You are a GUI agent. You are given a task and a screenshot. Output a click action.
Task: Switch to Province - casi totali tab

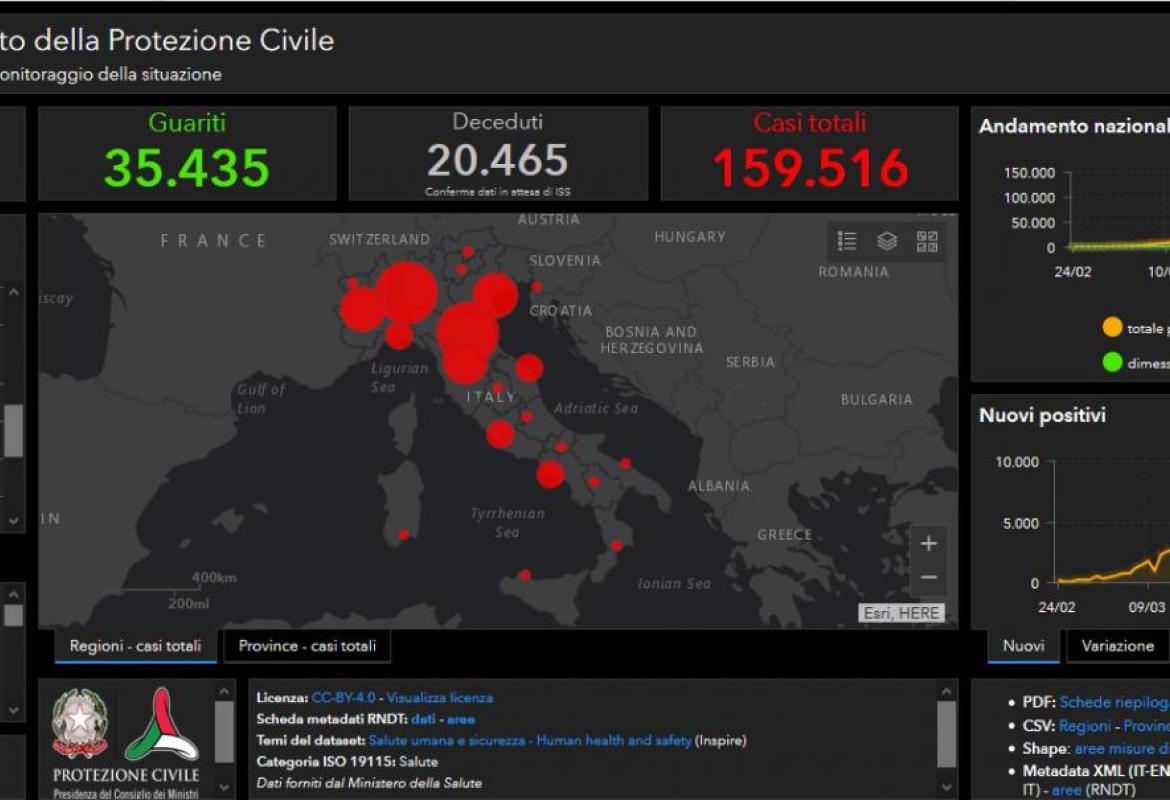click(x=307, y=646)
